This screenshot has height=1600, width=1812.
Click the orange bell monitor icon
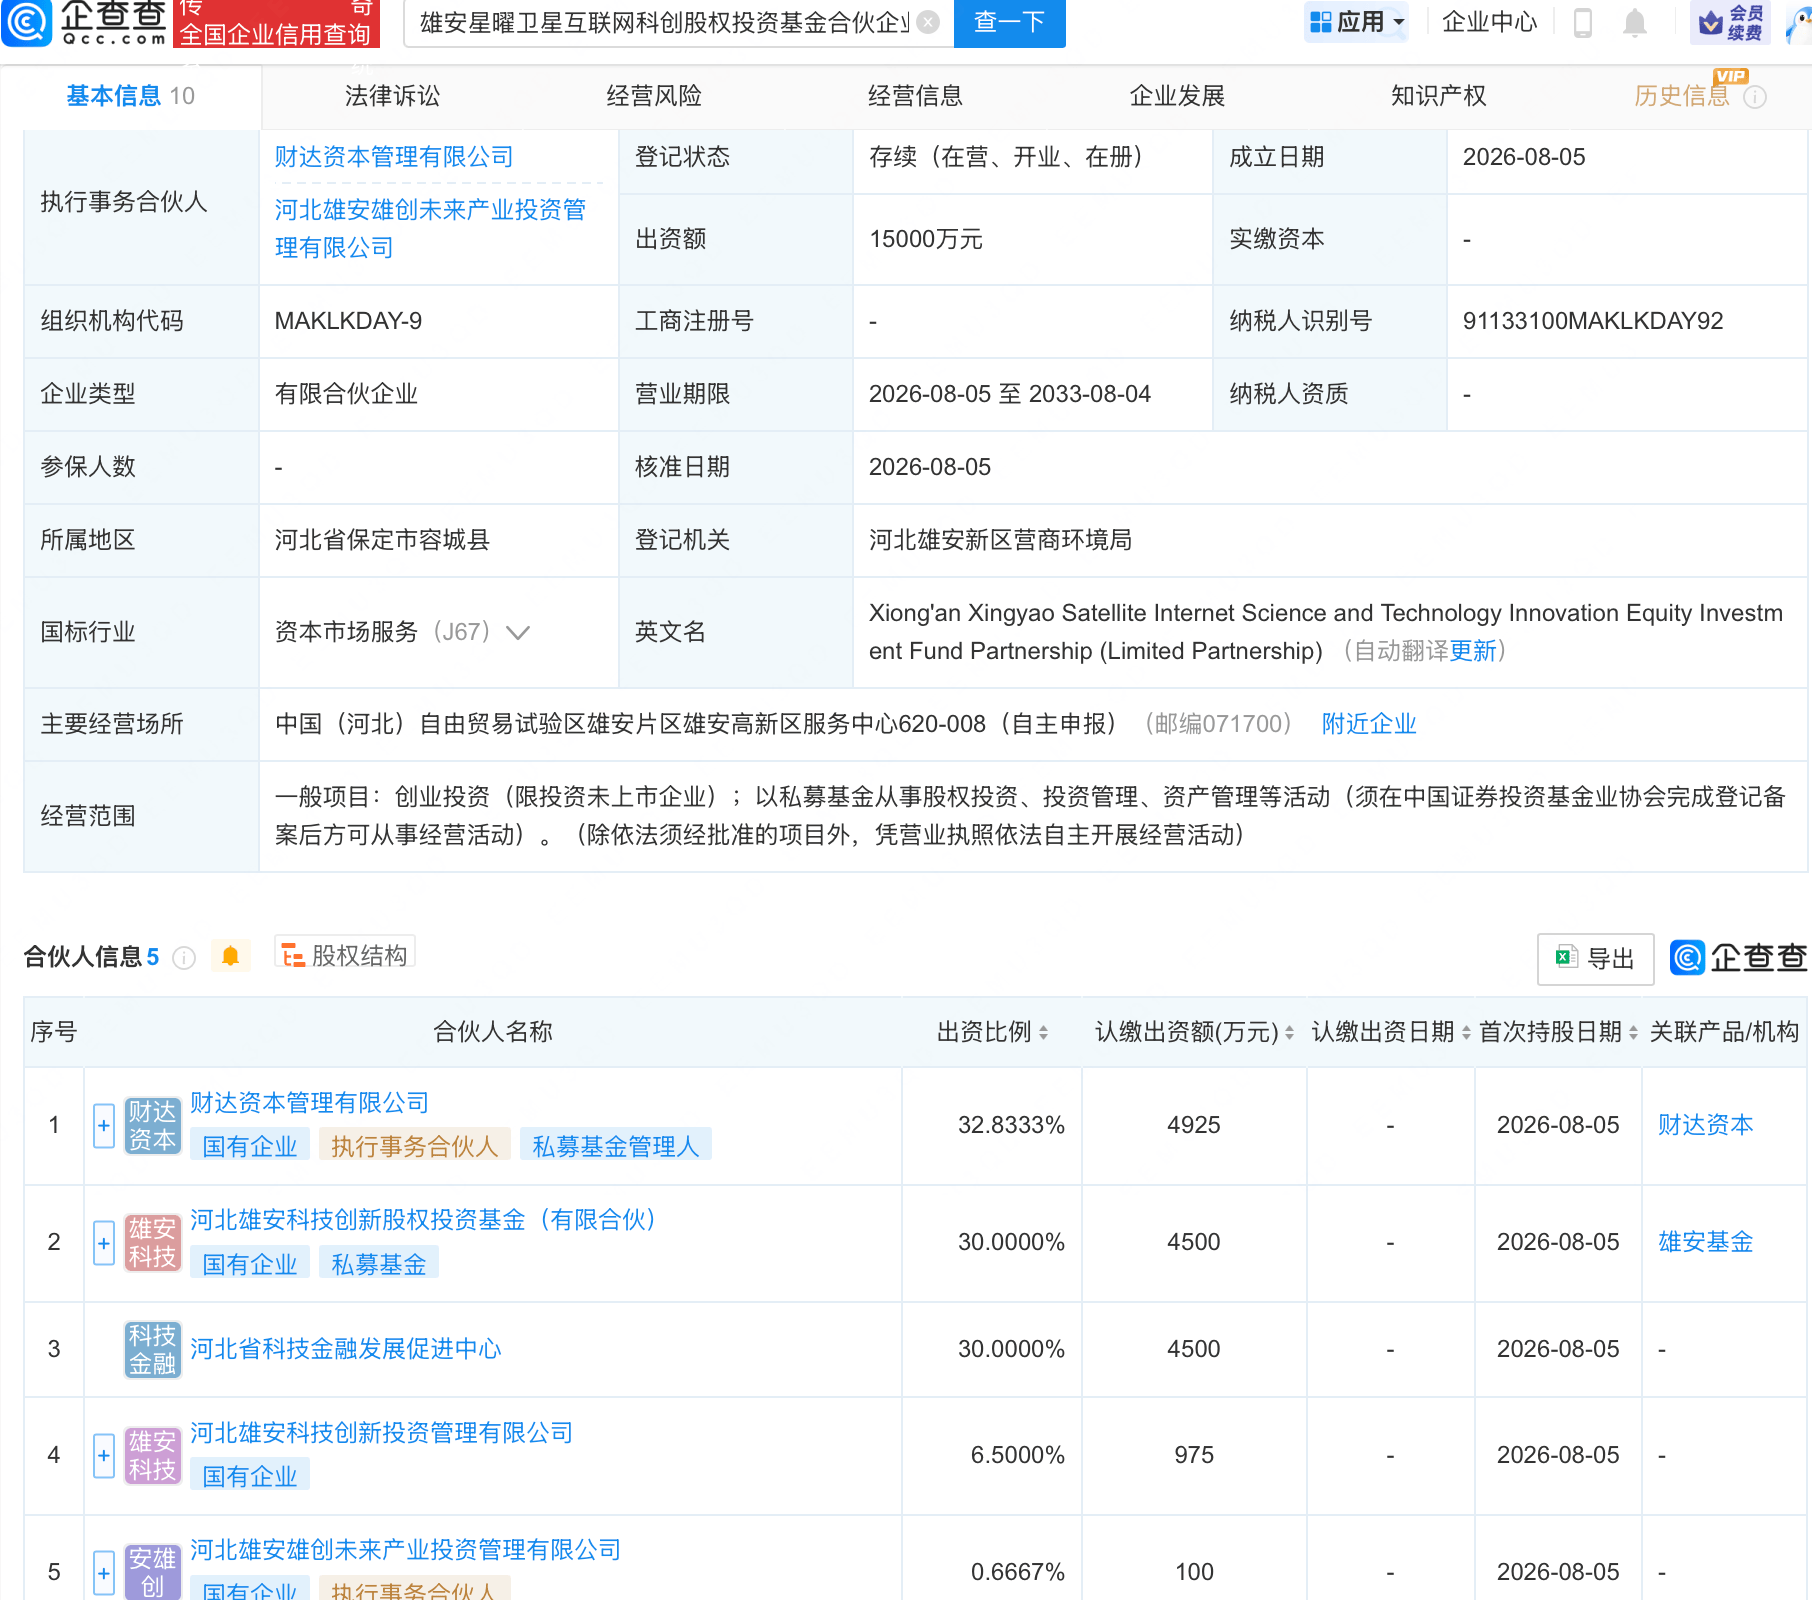(230, 956)
